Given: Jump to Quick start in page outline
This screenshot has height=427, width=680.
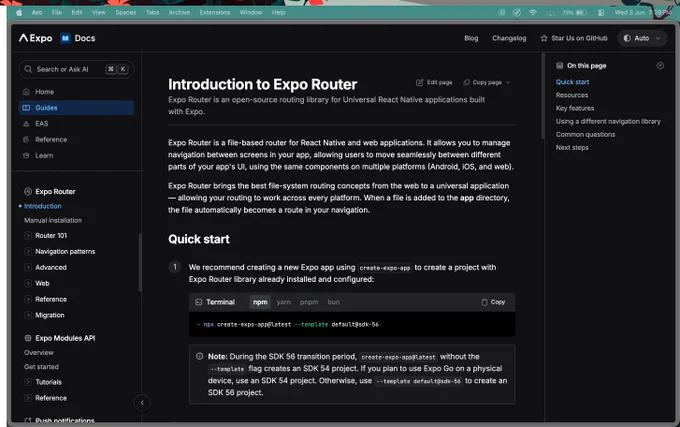Looking at the screenshot, I should [x=572, y=82].
